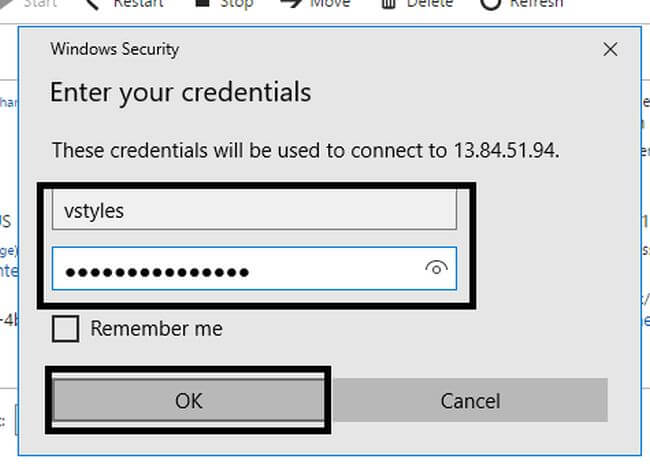Click the Restart arrow icon in toolbar
The image size is (650, 467).
point(92,4)
